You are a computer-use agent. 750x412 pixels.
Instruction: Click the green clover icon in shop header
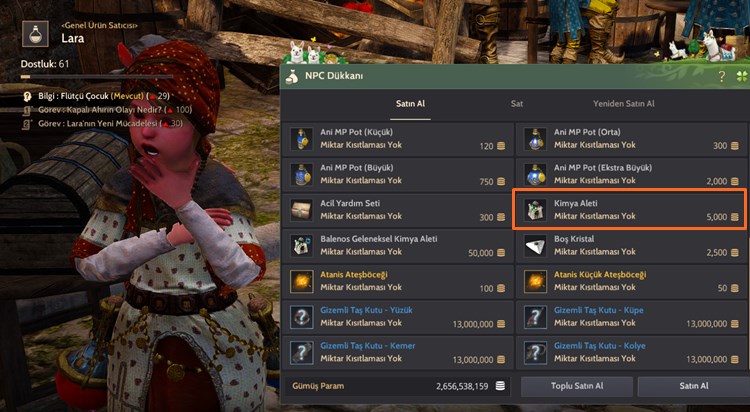(741, 76)
